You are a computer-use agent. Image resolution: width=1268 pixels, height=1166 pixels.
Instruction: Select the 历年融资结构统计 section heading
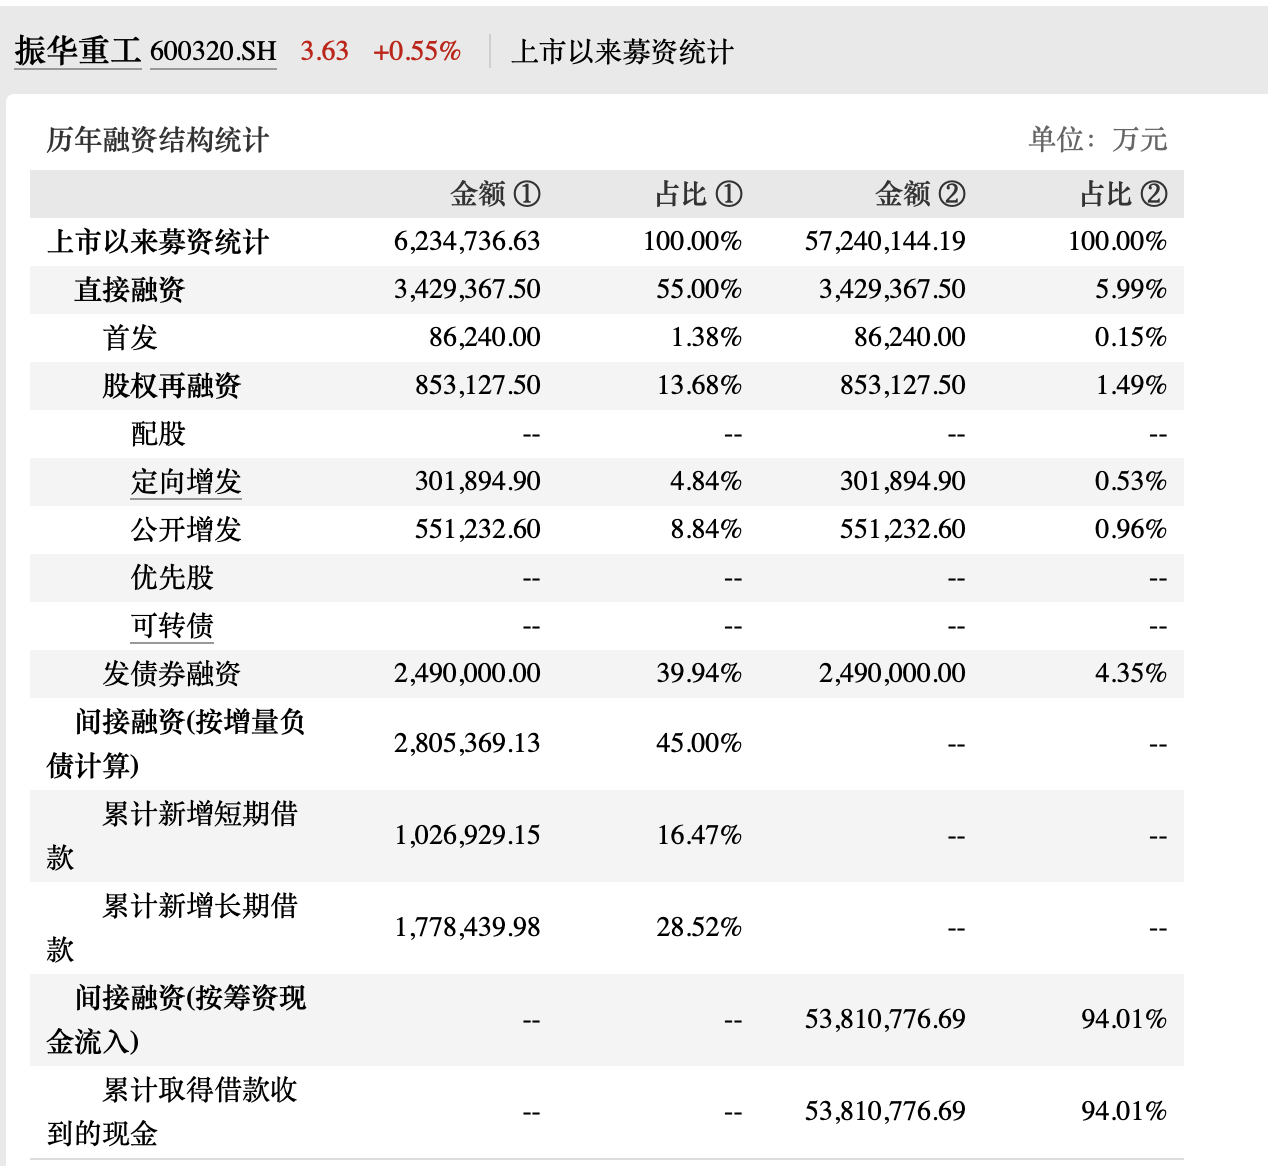coord(158,140)
